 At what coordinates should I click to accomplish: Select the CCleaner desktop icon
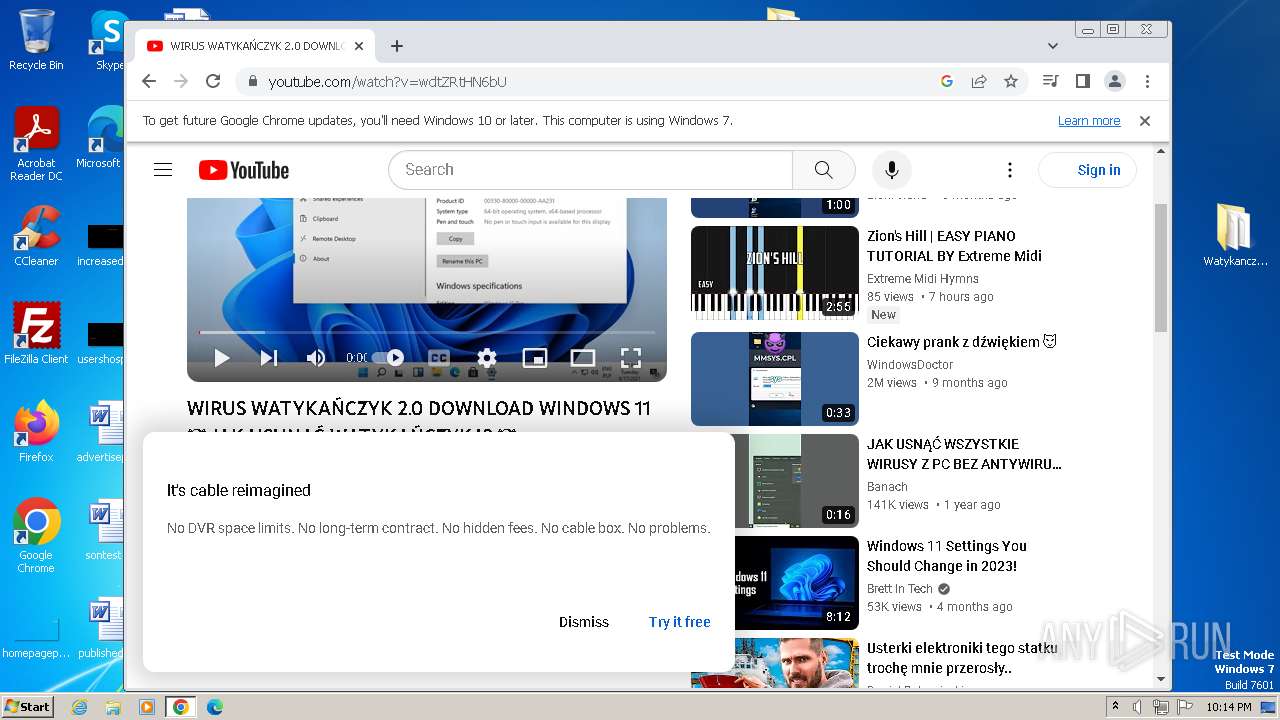36,236
